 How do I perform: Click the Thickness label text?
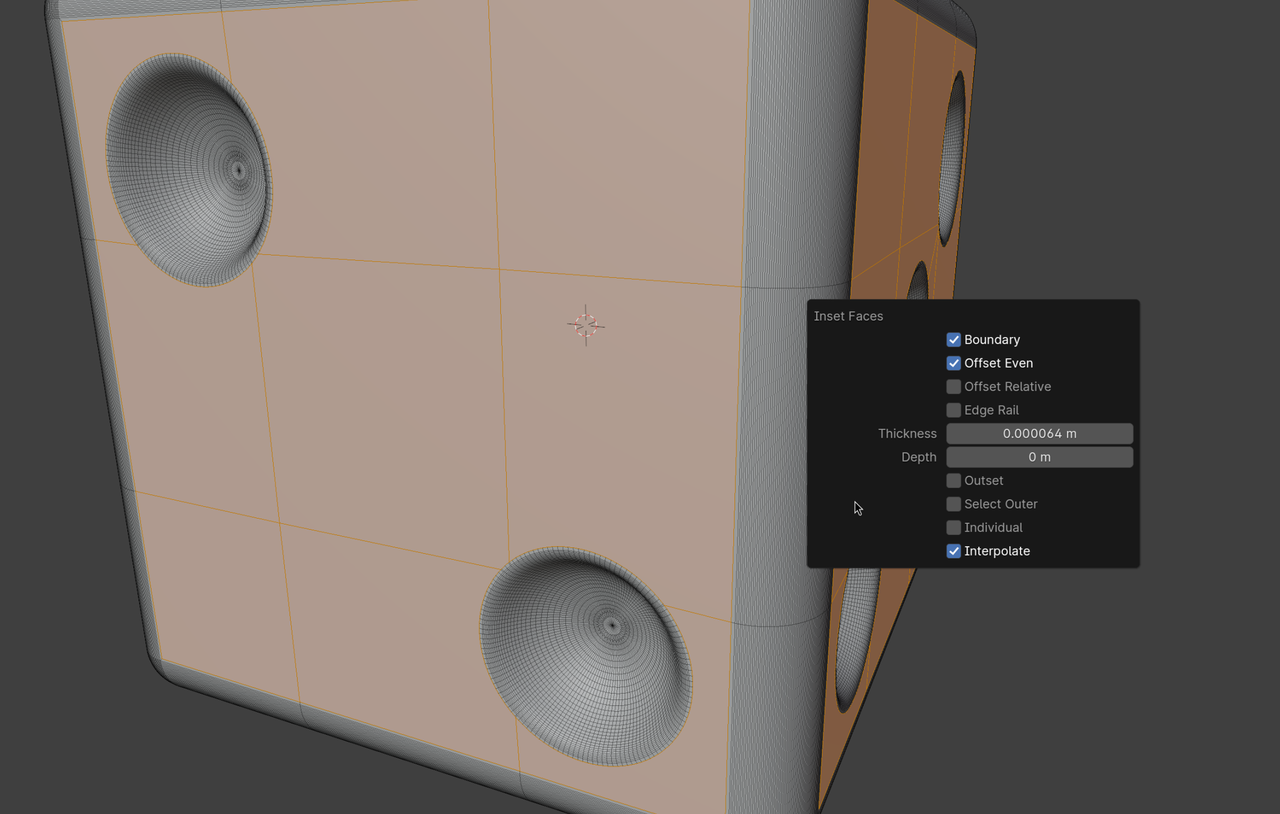pyautogui.click(x=907, y=434)
